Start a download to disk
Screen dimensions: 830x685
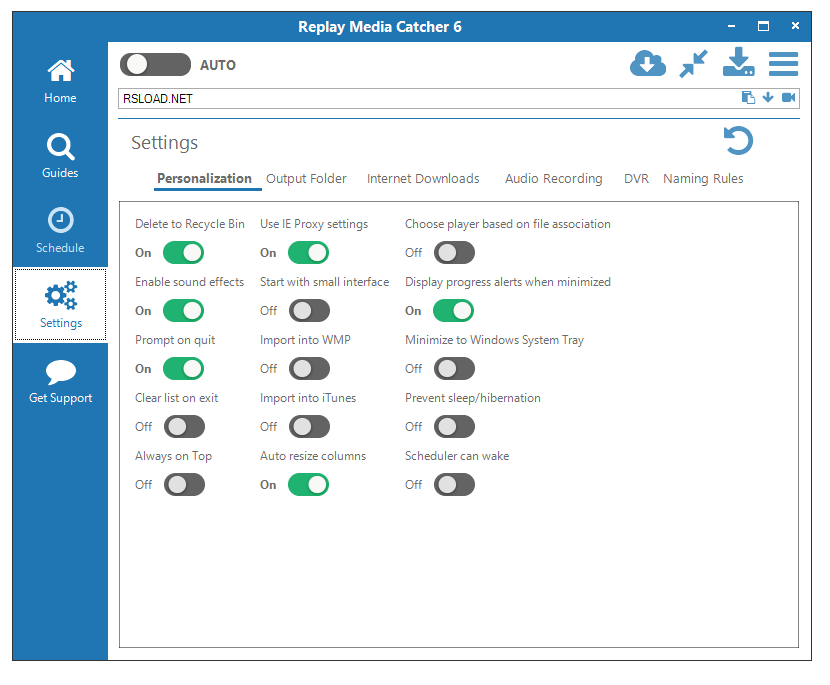click(739, 63)
